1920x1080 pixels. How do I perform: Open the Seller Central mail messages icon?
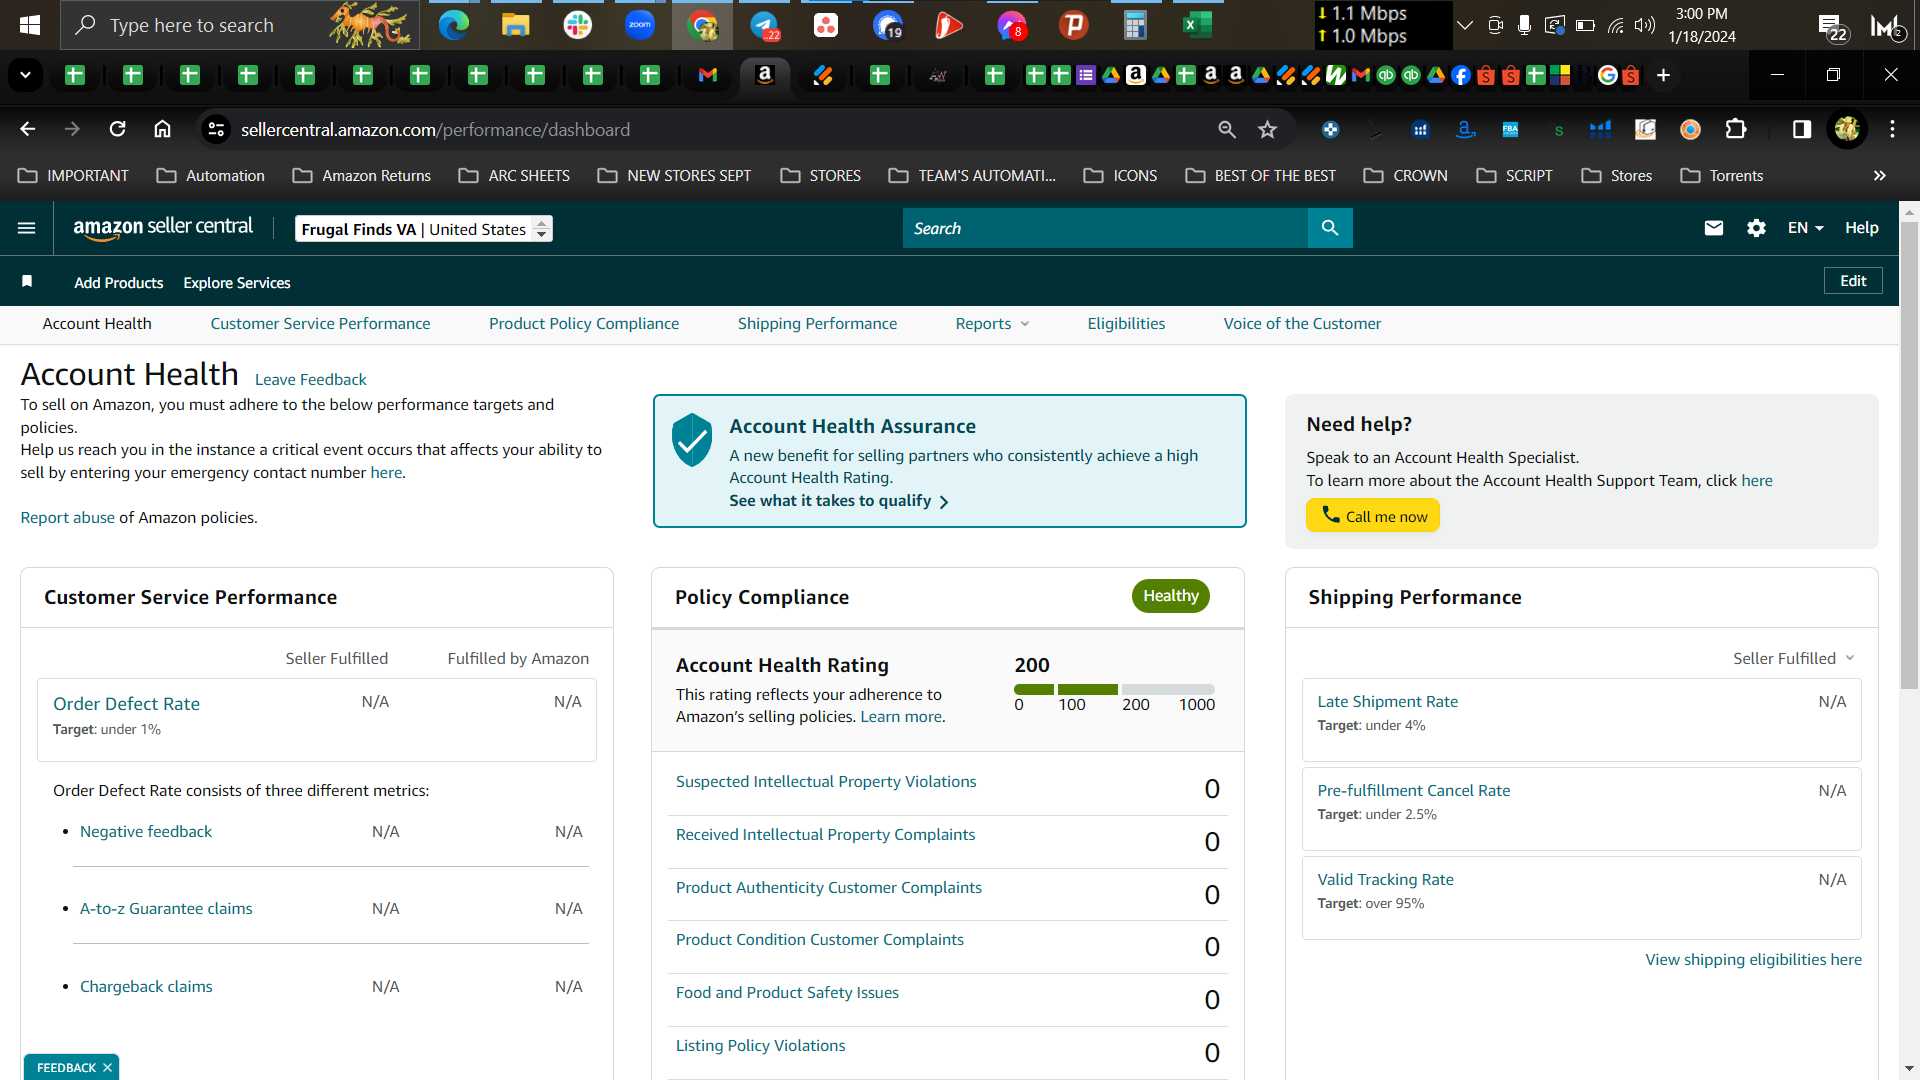pyautogui.click(x=1714, y=228)
